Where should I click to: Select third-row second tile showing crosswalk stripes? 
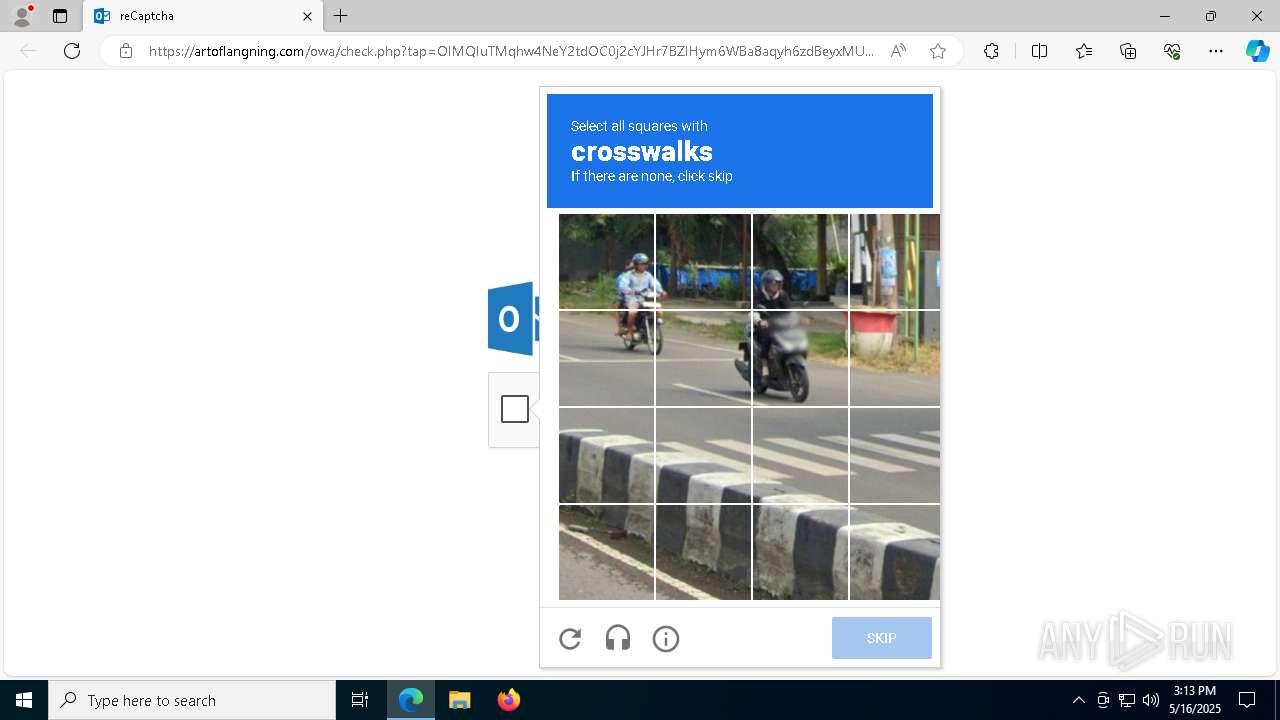tap(703, 455)
